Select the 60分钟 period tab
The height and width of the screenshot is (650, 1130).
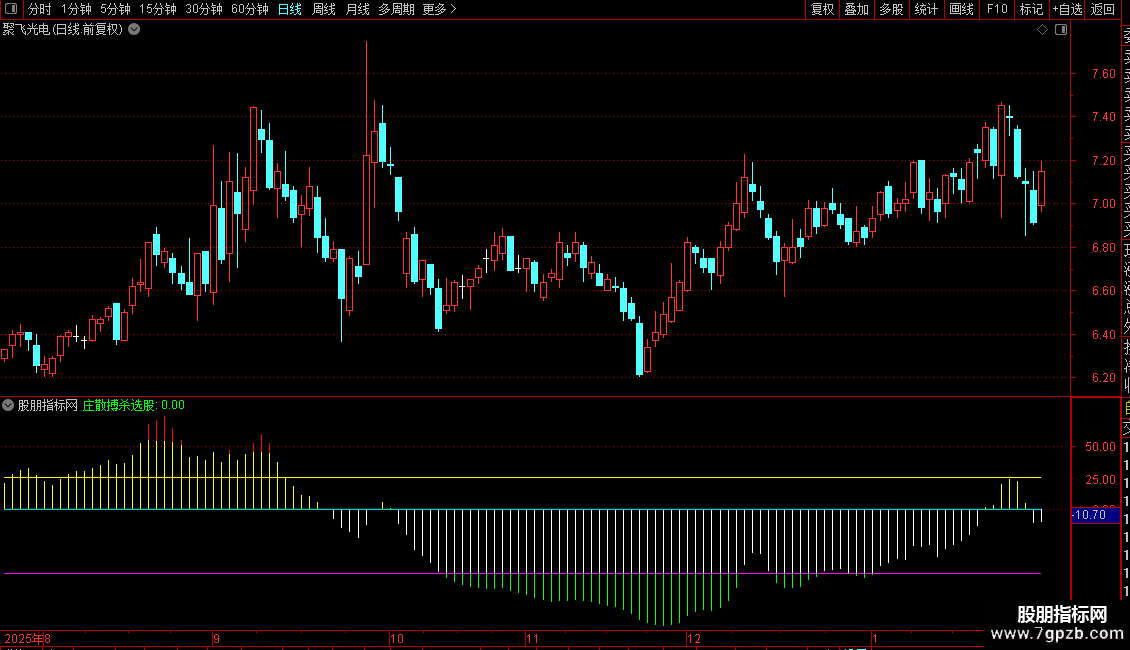click(x=249, y=9)
